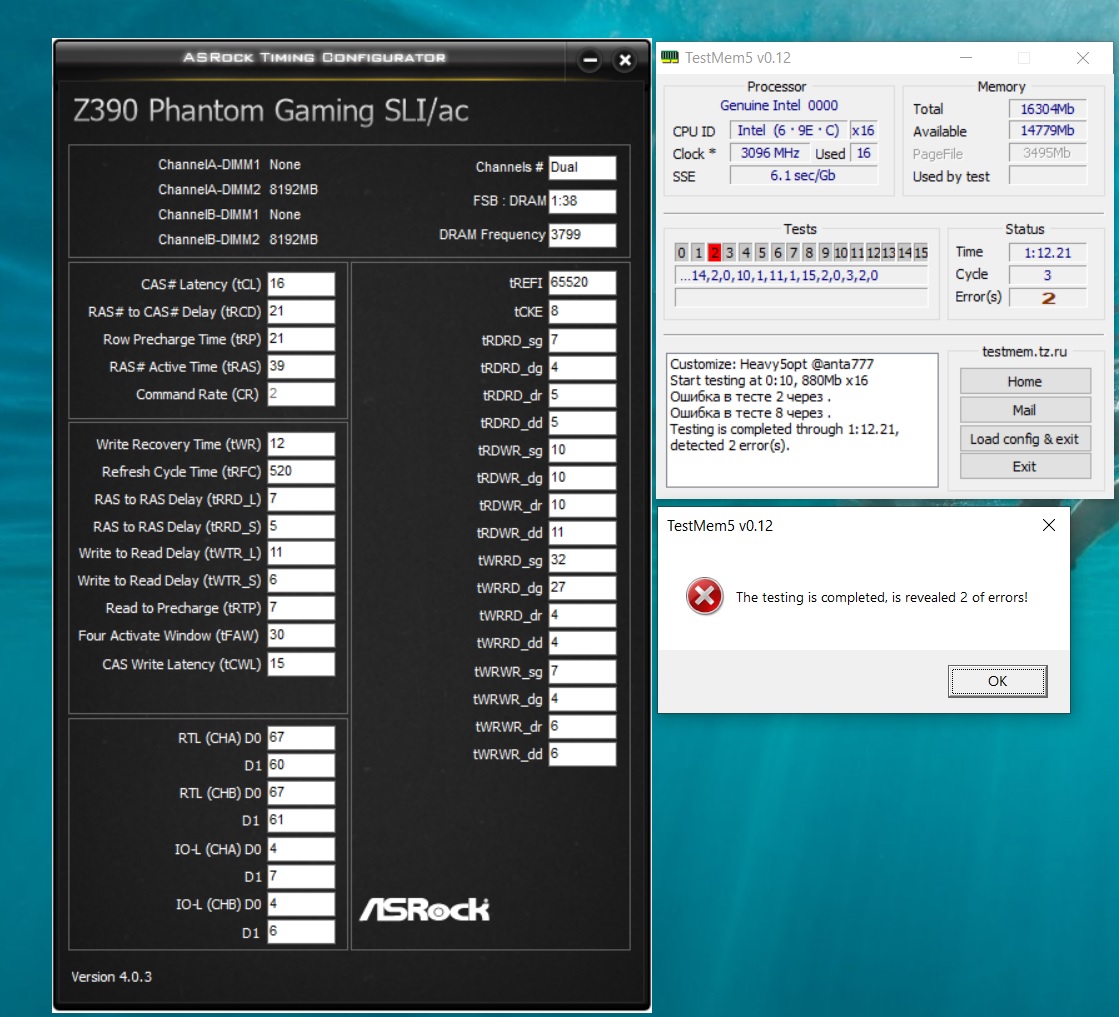Click the Genuine Intel 0000 processor name
Image resolution: width=1119 pixels, height=1017 pixels.
pos(779,106)
